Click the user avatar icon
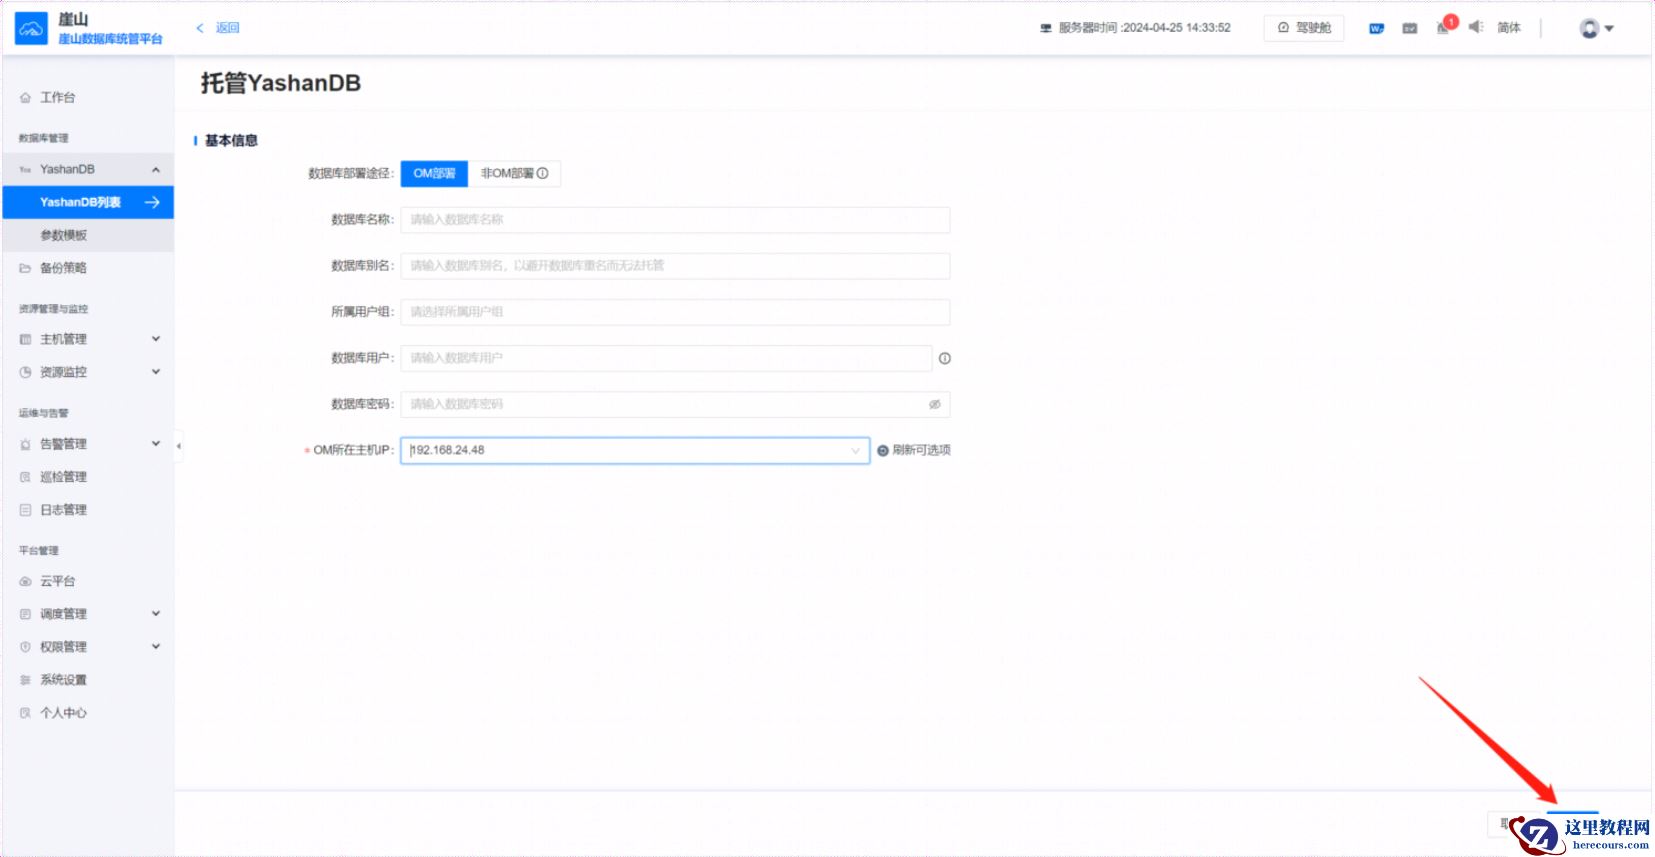The image size is (1655, 857). click(1589, 28)
